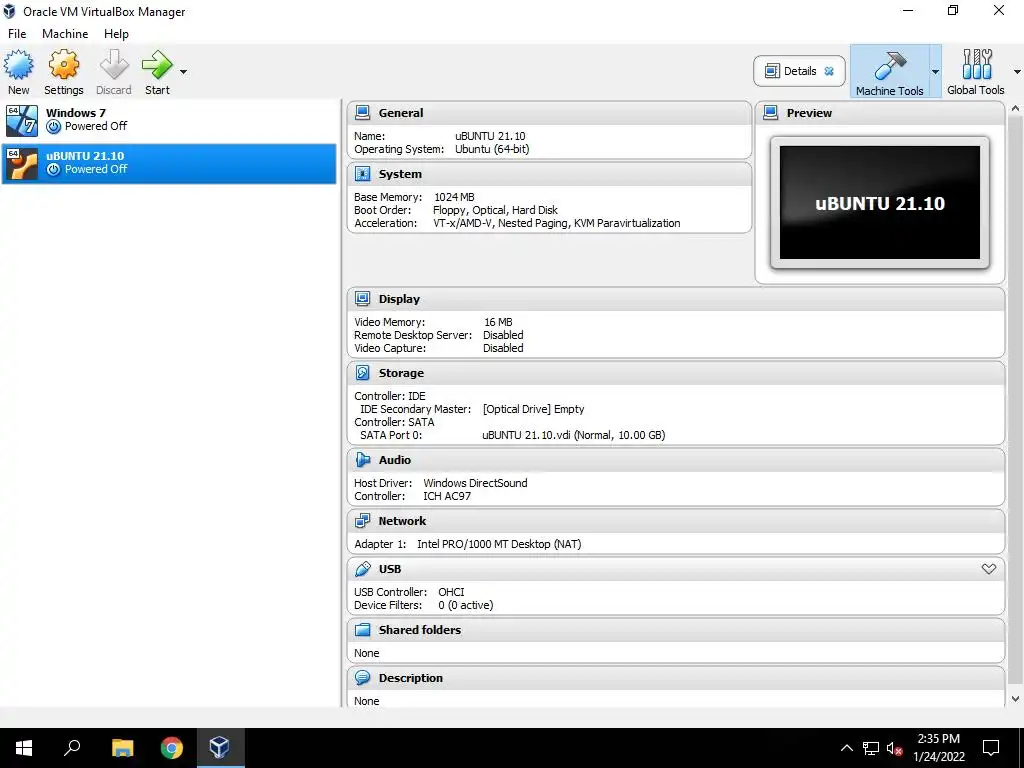Click the Description section speech-bubble icon
This screenshot has width=1024, height=768.
click(x=362, y=678)
